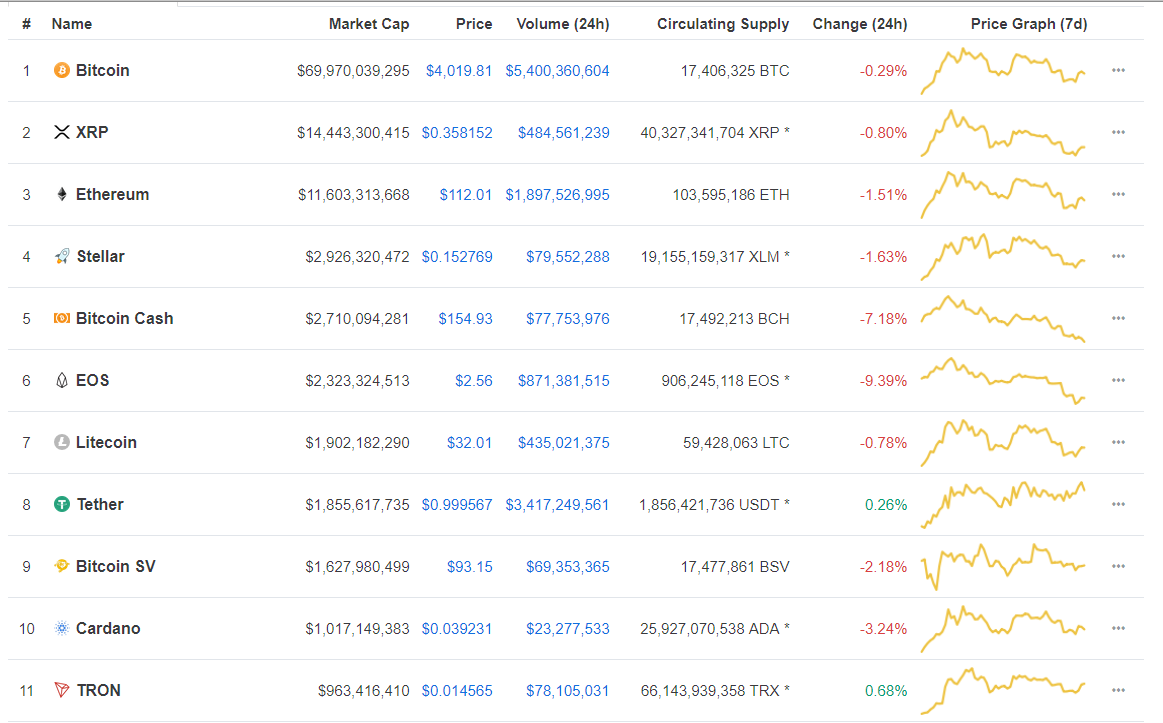
Task: Click the Stellar rocket logo icon
Action: click(62, 257)
